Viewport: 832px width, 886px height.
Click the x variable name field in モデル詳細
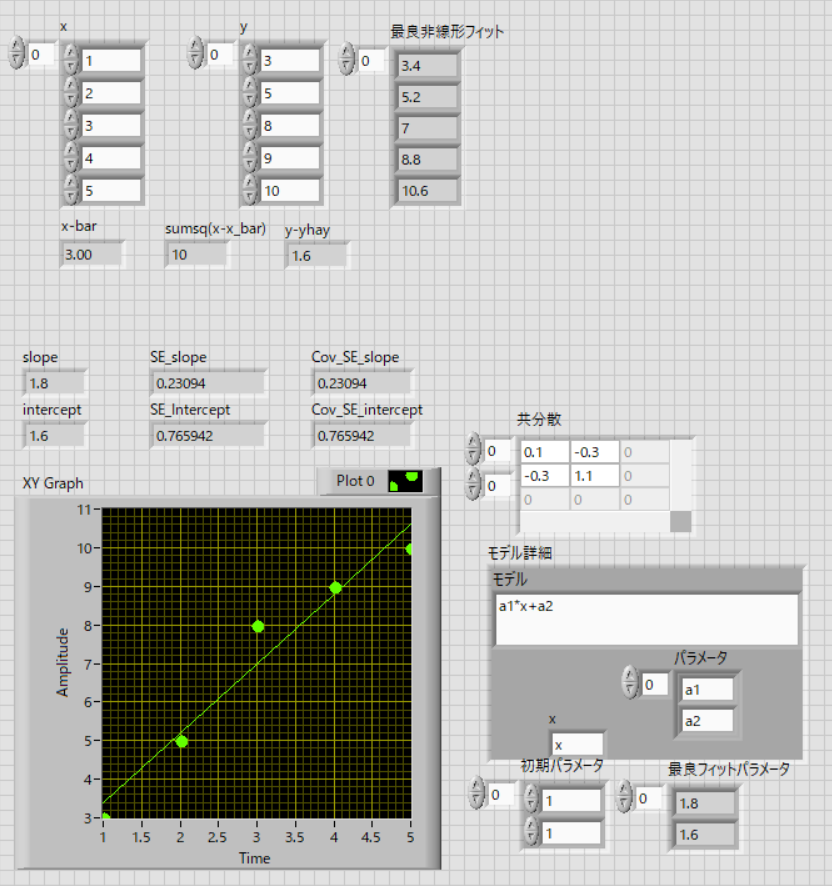click(577, 744)
